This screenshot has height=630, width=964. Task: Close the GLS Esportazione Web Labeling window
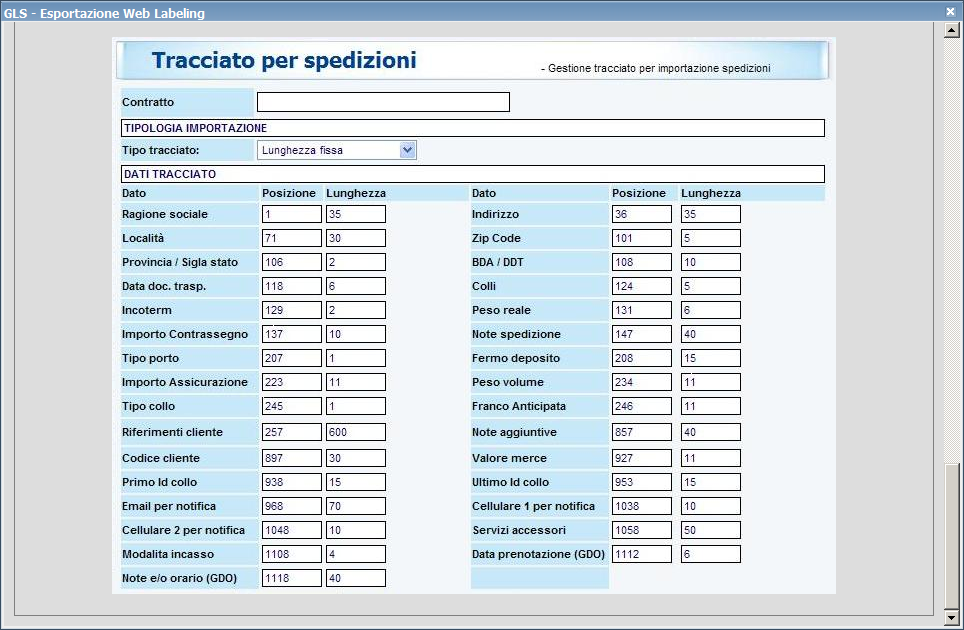[950, 12]
